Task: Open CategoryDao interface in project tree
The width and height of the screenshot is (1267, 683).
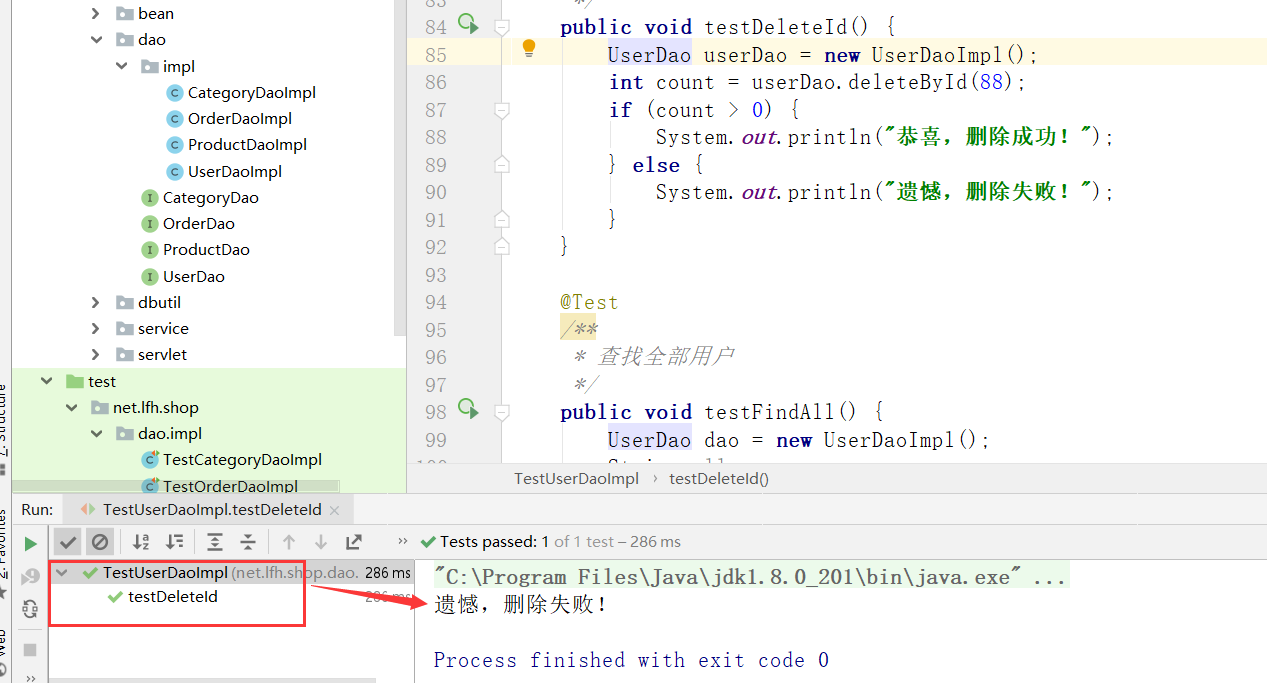Action: point(210,197)
